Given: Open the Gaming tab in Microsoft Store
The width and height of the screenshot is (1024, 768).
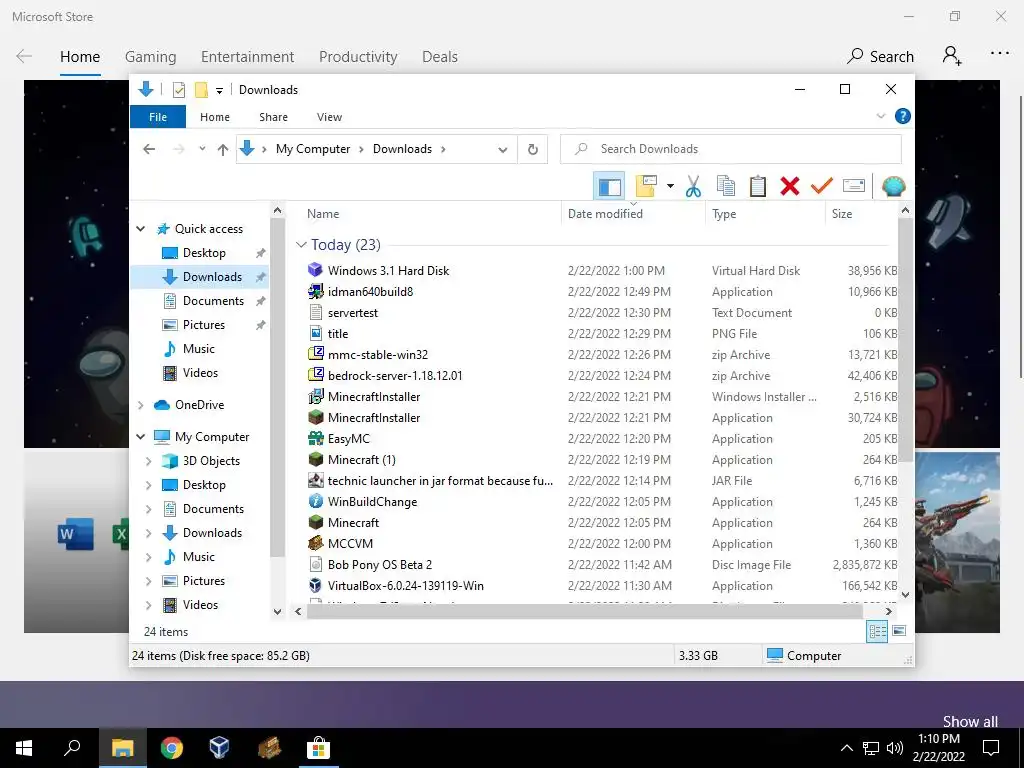Looking at the screenshot, I should click(150, 57).
